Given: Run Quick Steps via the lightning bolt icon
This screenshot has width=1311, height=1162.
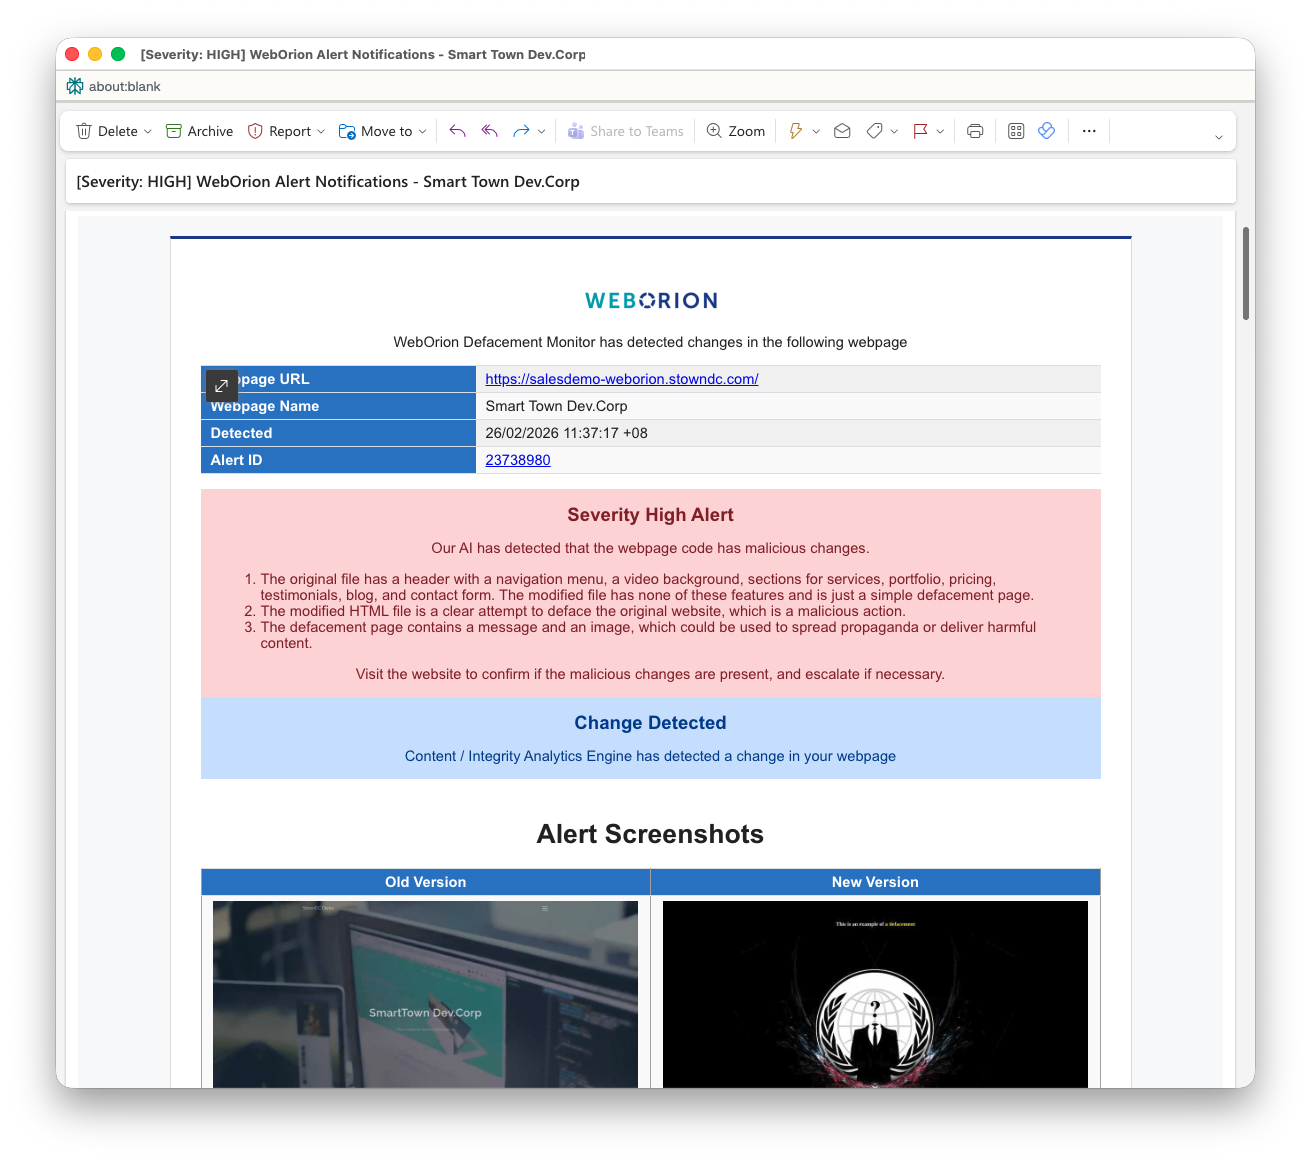Looking at the screenshot, I should 797,130.
